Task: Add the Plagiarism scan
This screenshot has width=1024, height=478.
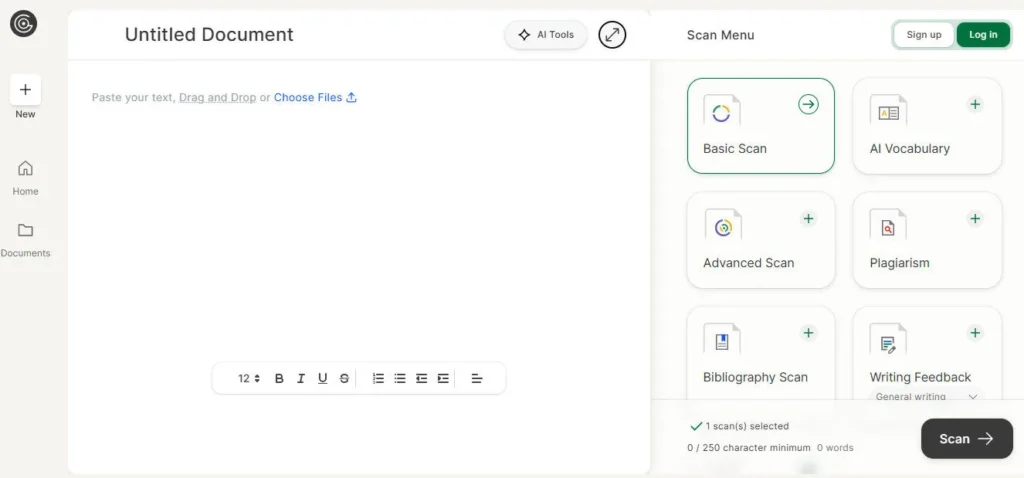Action: pos(975,219)
